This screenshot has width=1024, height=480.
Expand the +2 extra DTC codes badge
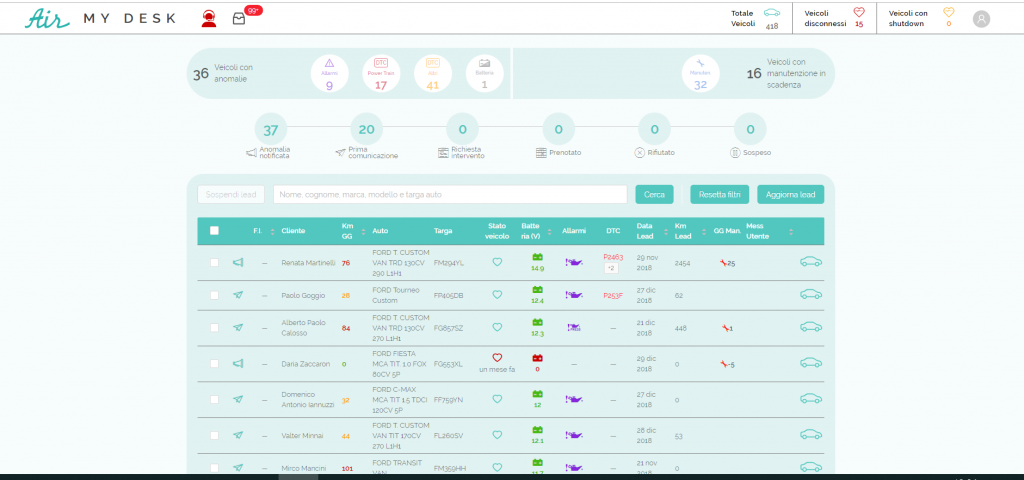pyautogui.click(x=611, y=268)
